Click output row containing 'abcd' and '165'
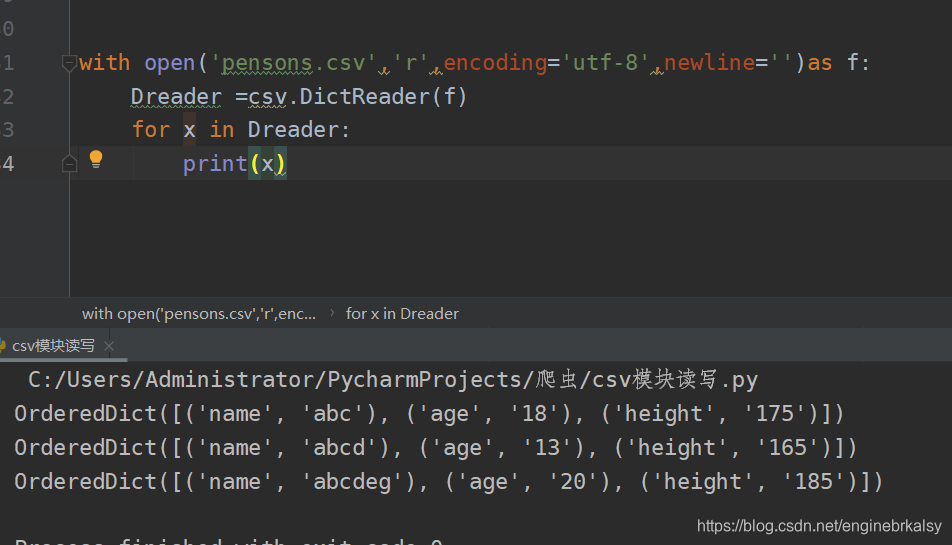The height and width of the screenshot is (545, 952). (435, 448)
